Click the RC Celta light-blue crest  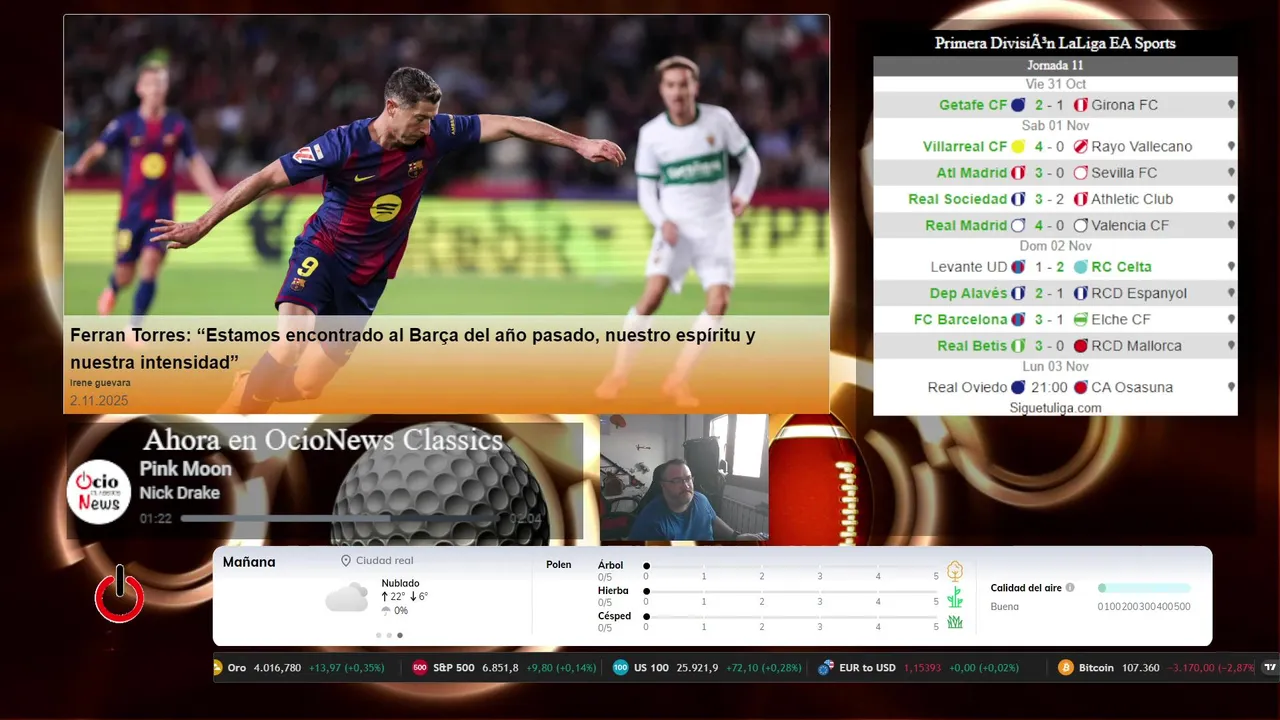pos(1080,267)
